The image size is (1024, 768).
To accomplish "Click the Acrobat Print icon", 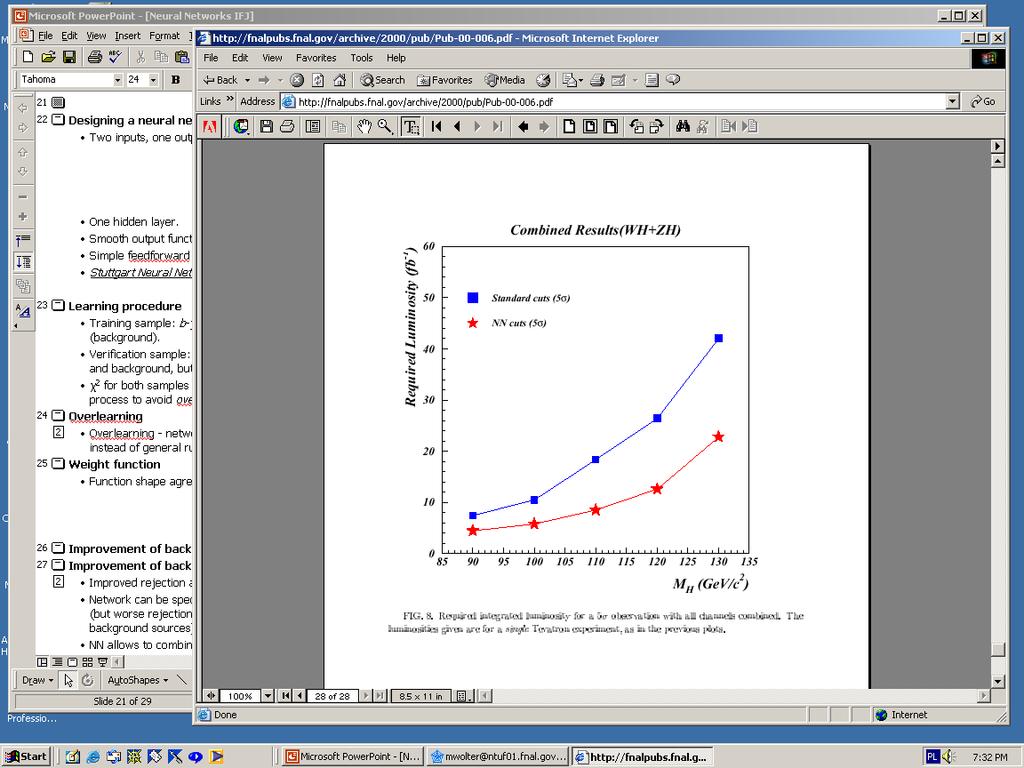I will (x=287, y=127).
